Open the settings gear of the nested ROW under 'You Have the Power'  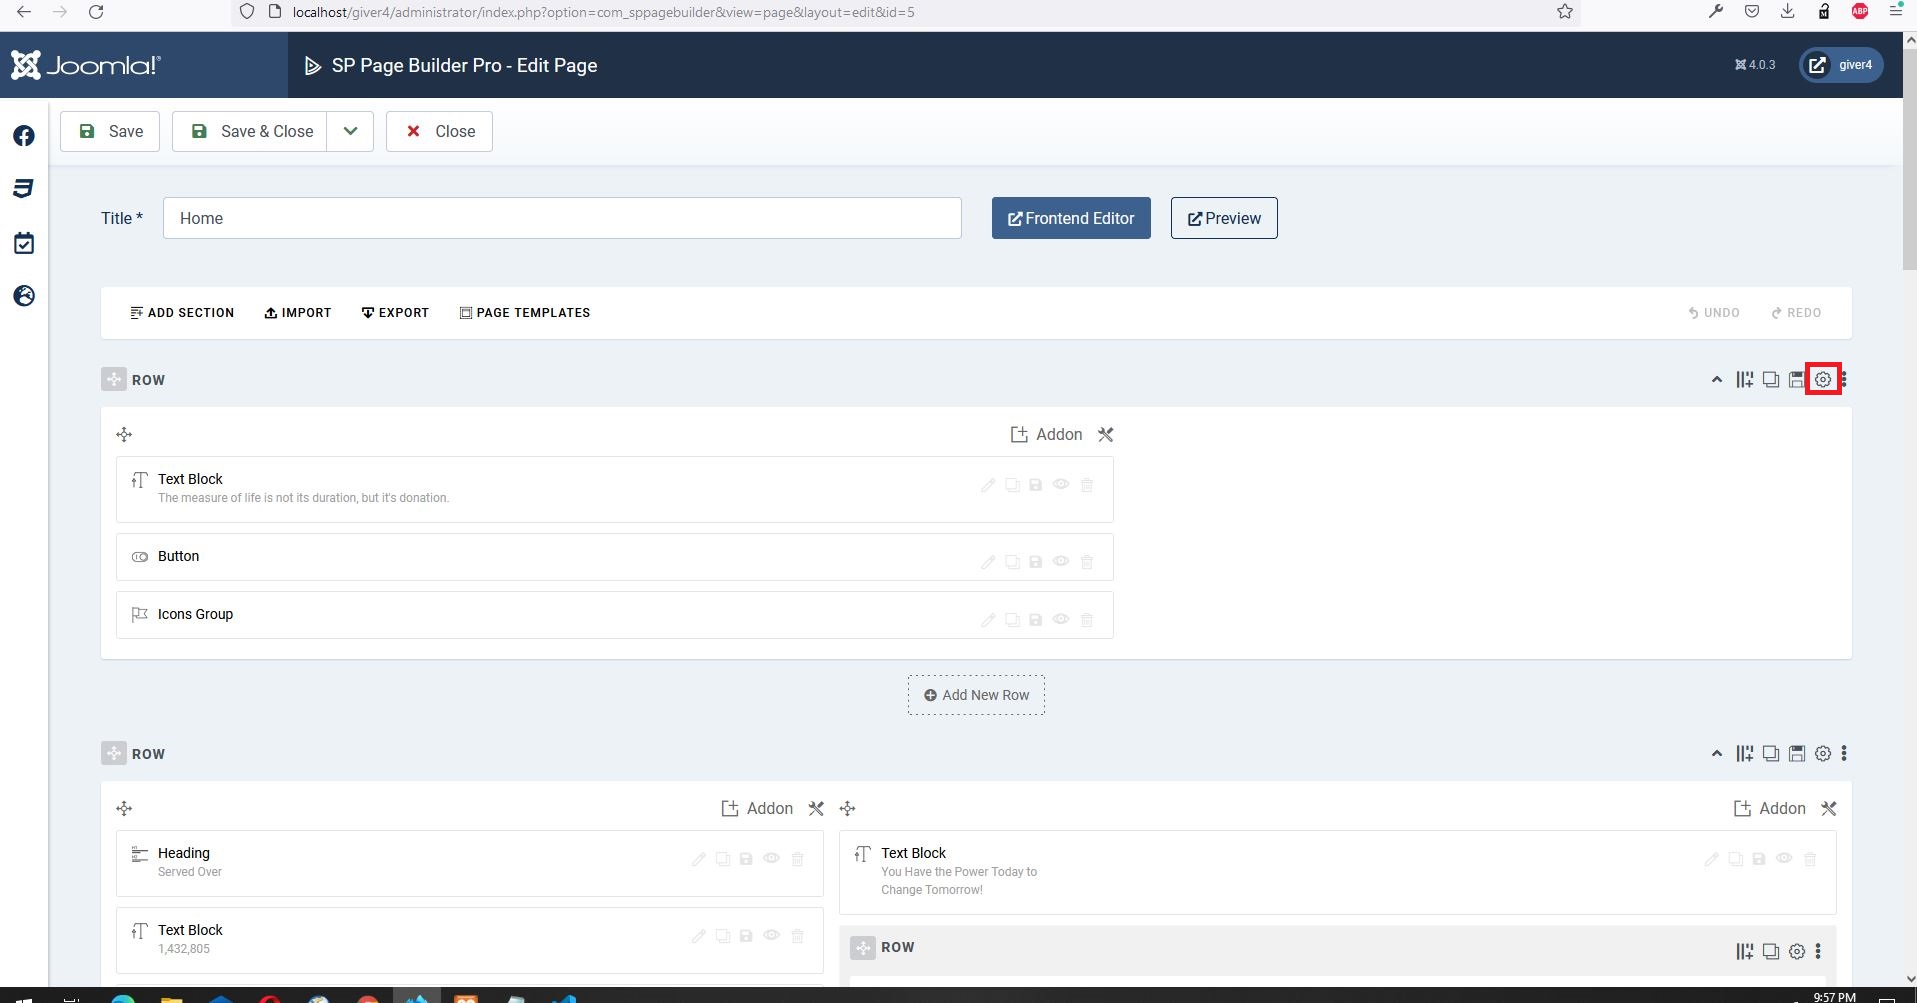(1797, 952)
